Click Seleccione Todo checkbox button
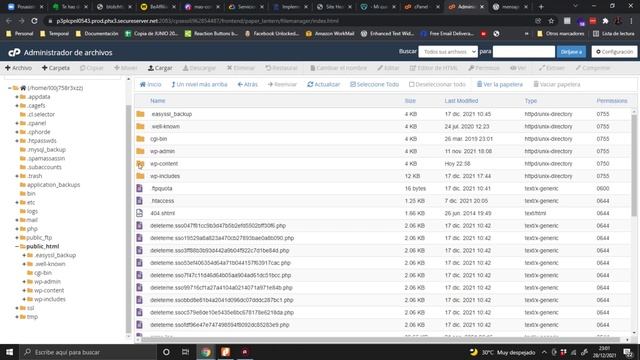640x360 pixels. (374, 84)
